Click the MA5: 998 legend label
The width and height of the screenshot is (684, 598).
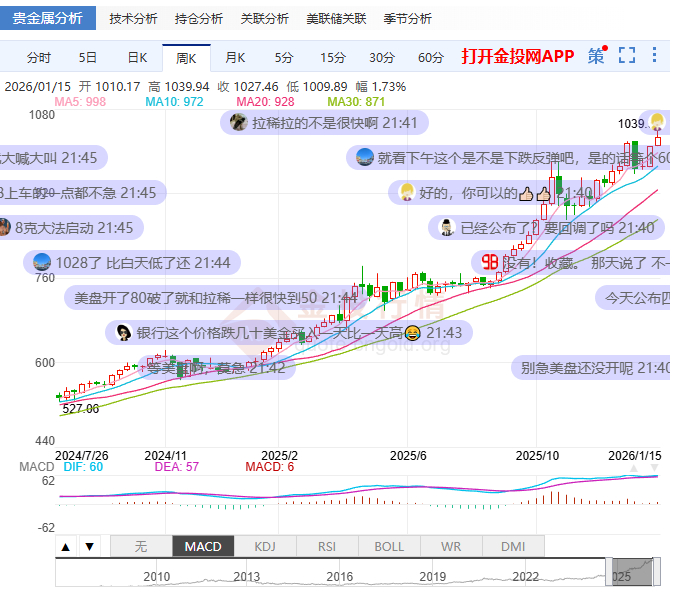pyautogui.click(x=80, y=102)
